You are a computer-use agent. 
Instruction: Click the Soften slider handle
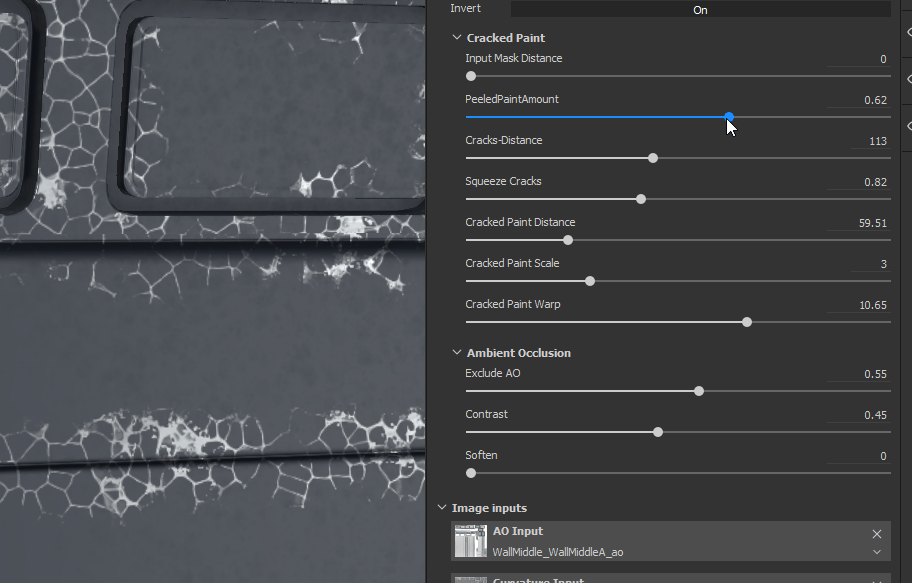[x=471, y=473]
